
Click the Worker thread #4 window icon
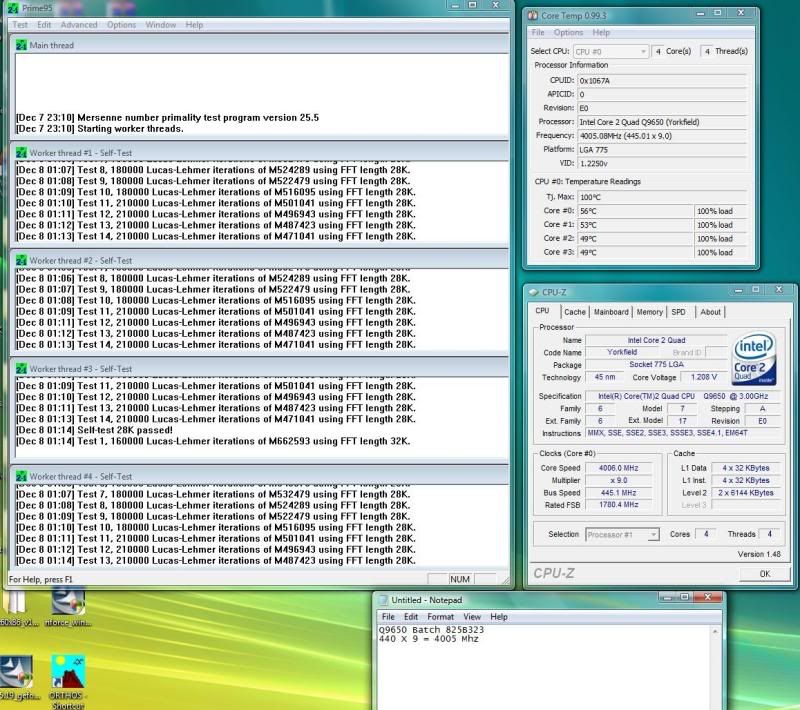(21, 476)
